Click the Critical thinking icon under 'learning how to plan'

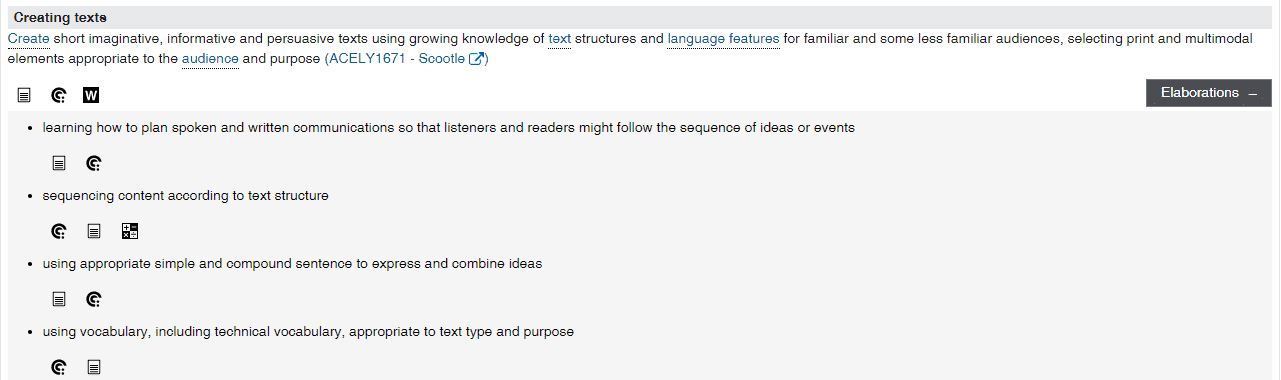click(94, 163)
